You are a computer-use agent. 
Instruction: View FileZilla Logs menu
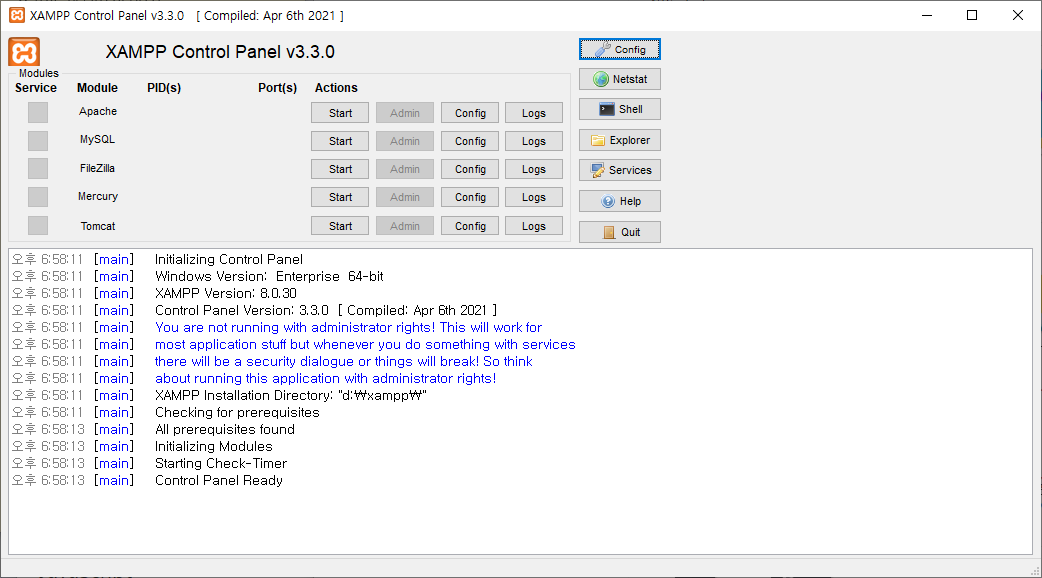coord(534,169)
